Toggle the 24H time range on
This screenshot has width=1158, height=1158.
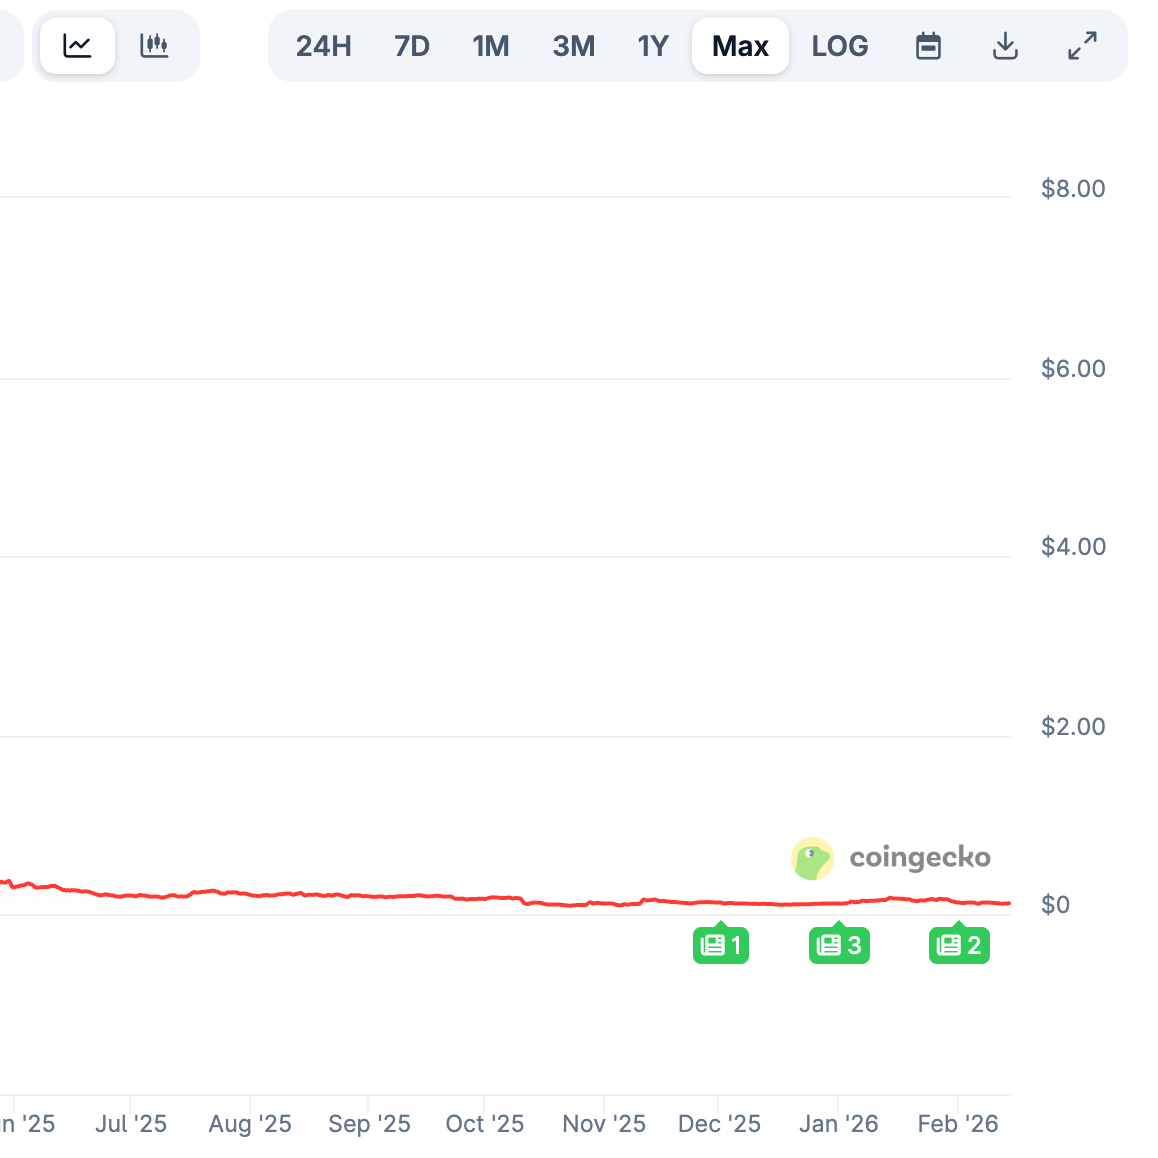323,45
